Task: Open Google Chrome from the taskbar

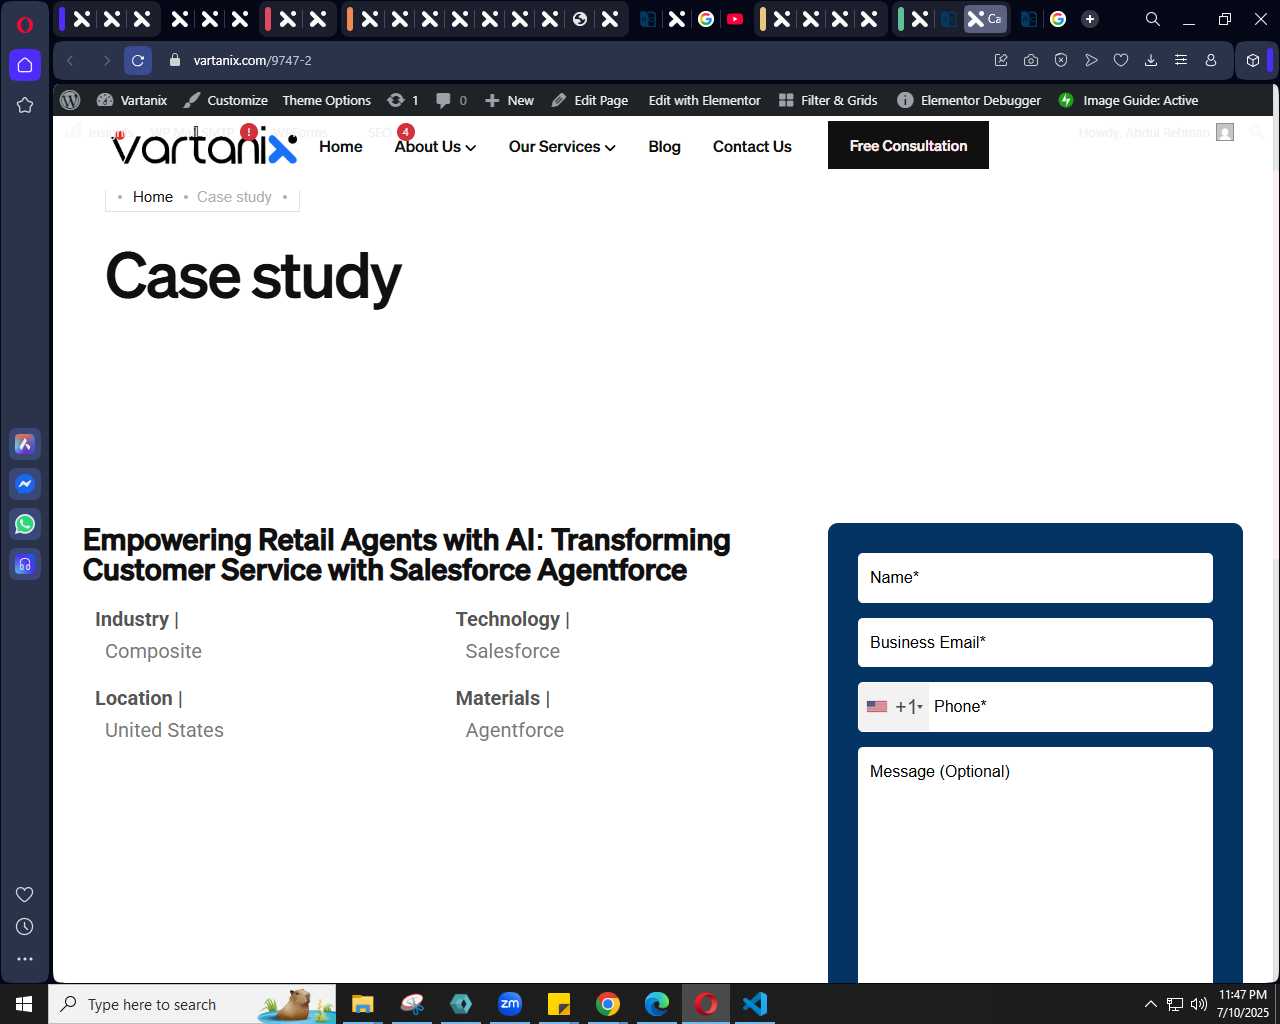Action: pos(608,1004)
